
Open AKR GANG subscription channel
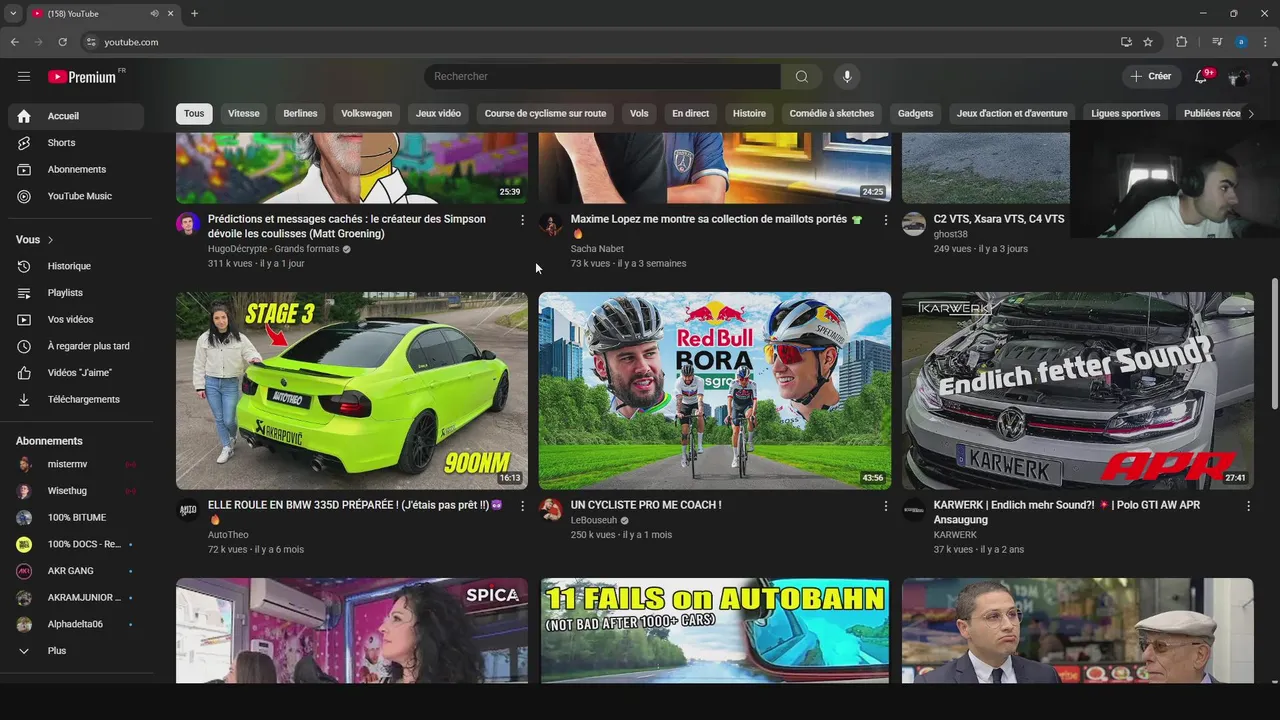tap(76, 571)
